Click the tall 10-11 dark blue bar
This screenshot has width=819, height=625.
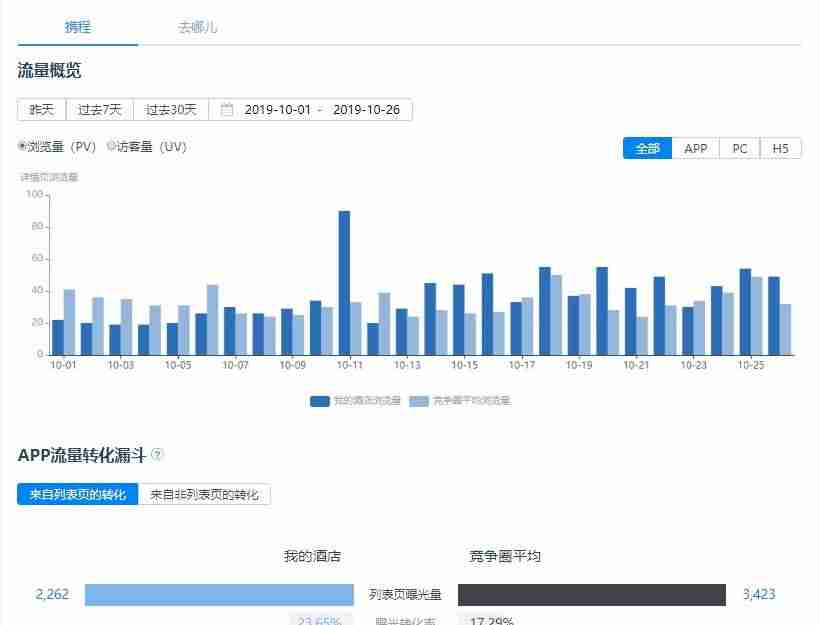[344, 283]
